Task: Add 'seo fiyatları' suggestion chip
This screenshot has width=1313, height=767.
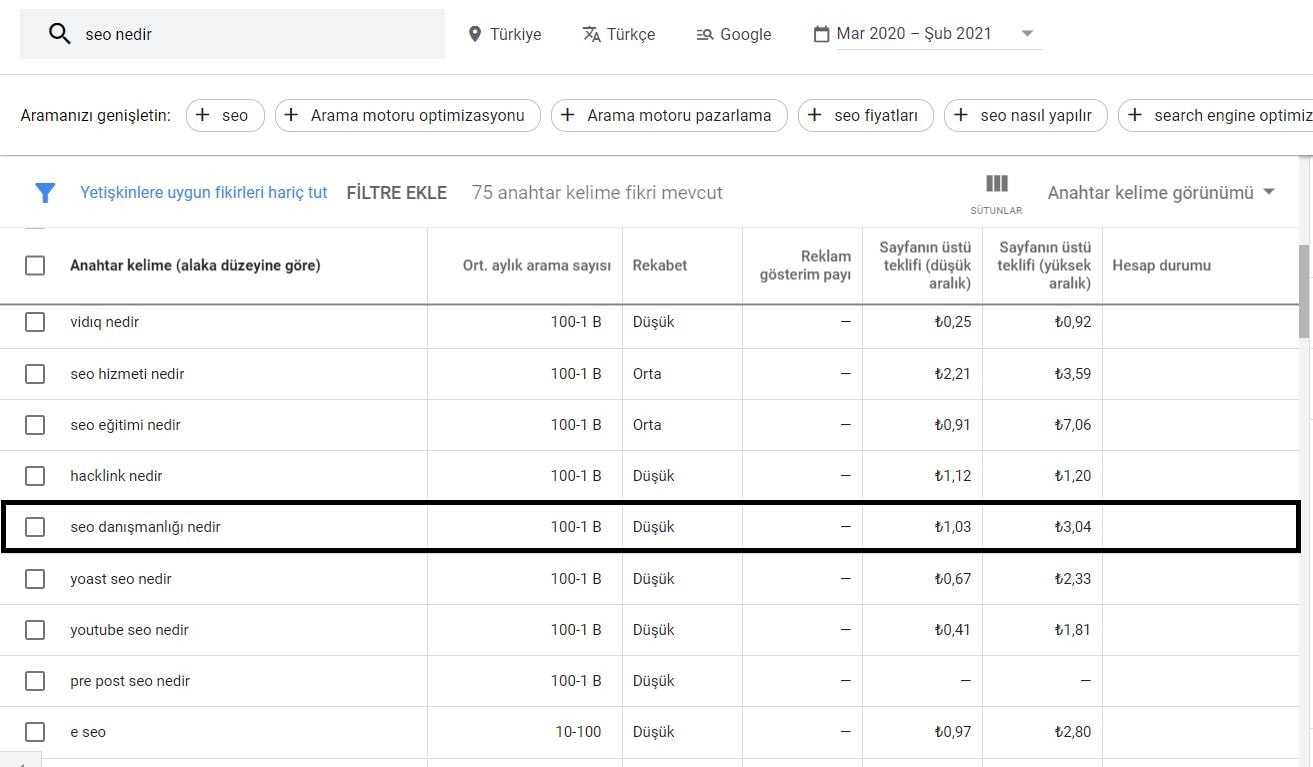Action: pyautogui.click(x=866, y=115)
